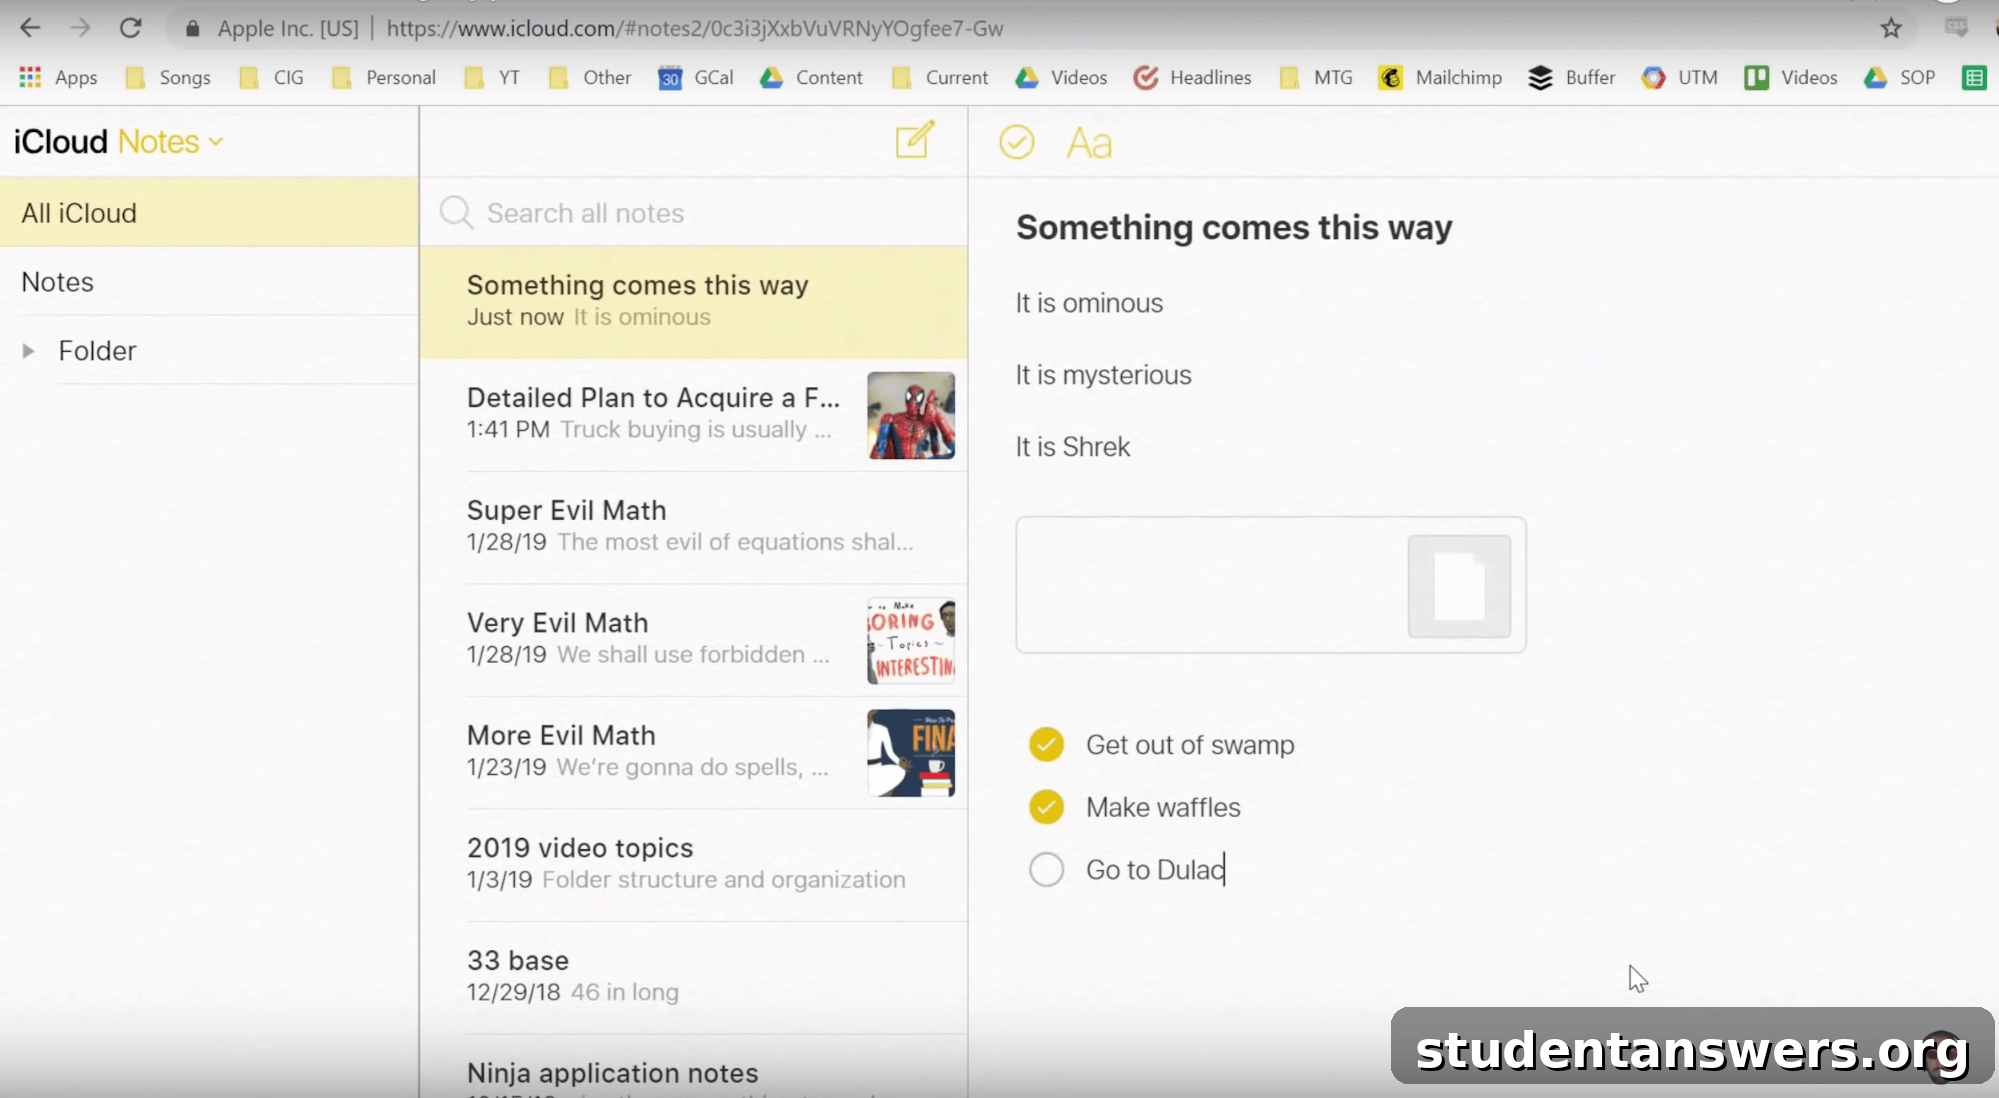Uncheck the Get out of swamp item
Viewport: 1999px width, 1098px height.
point(1046,744)
